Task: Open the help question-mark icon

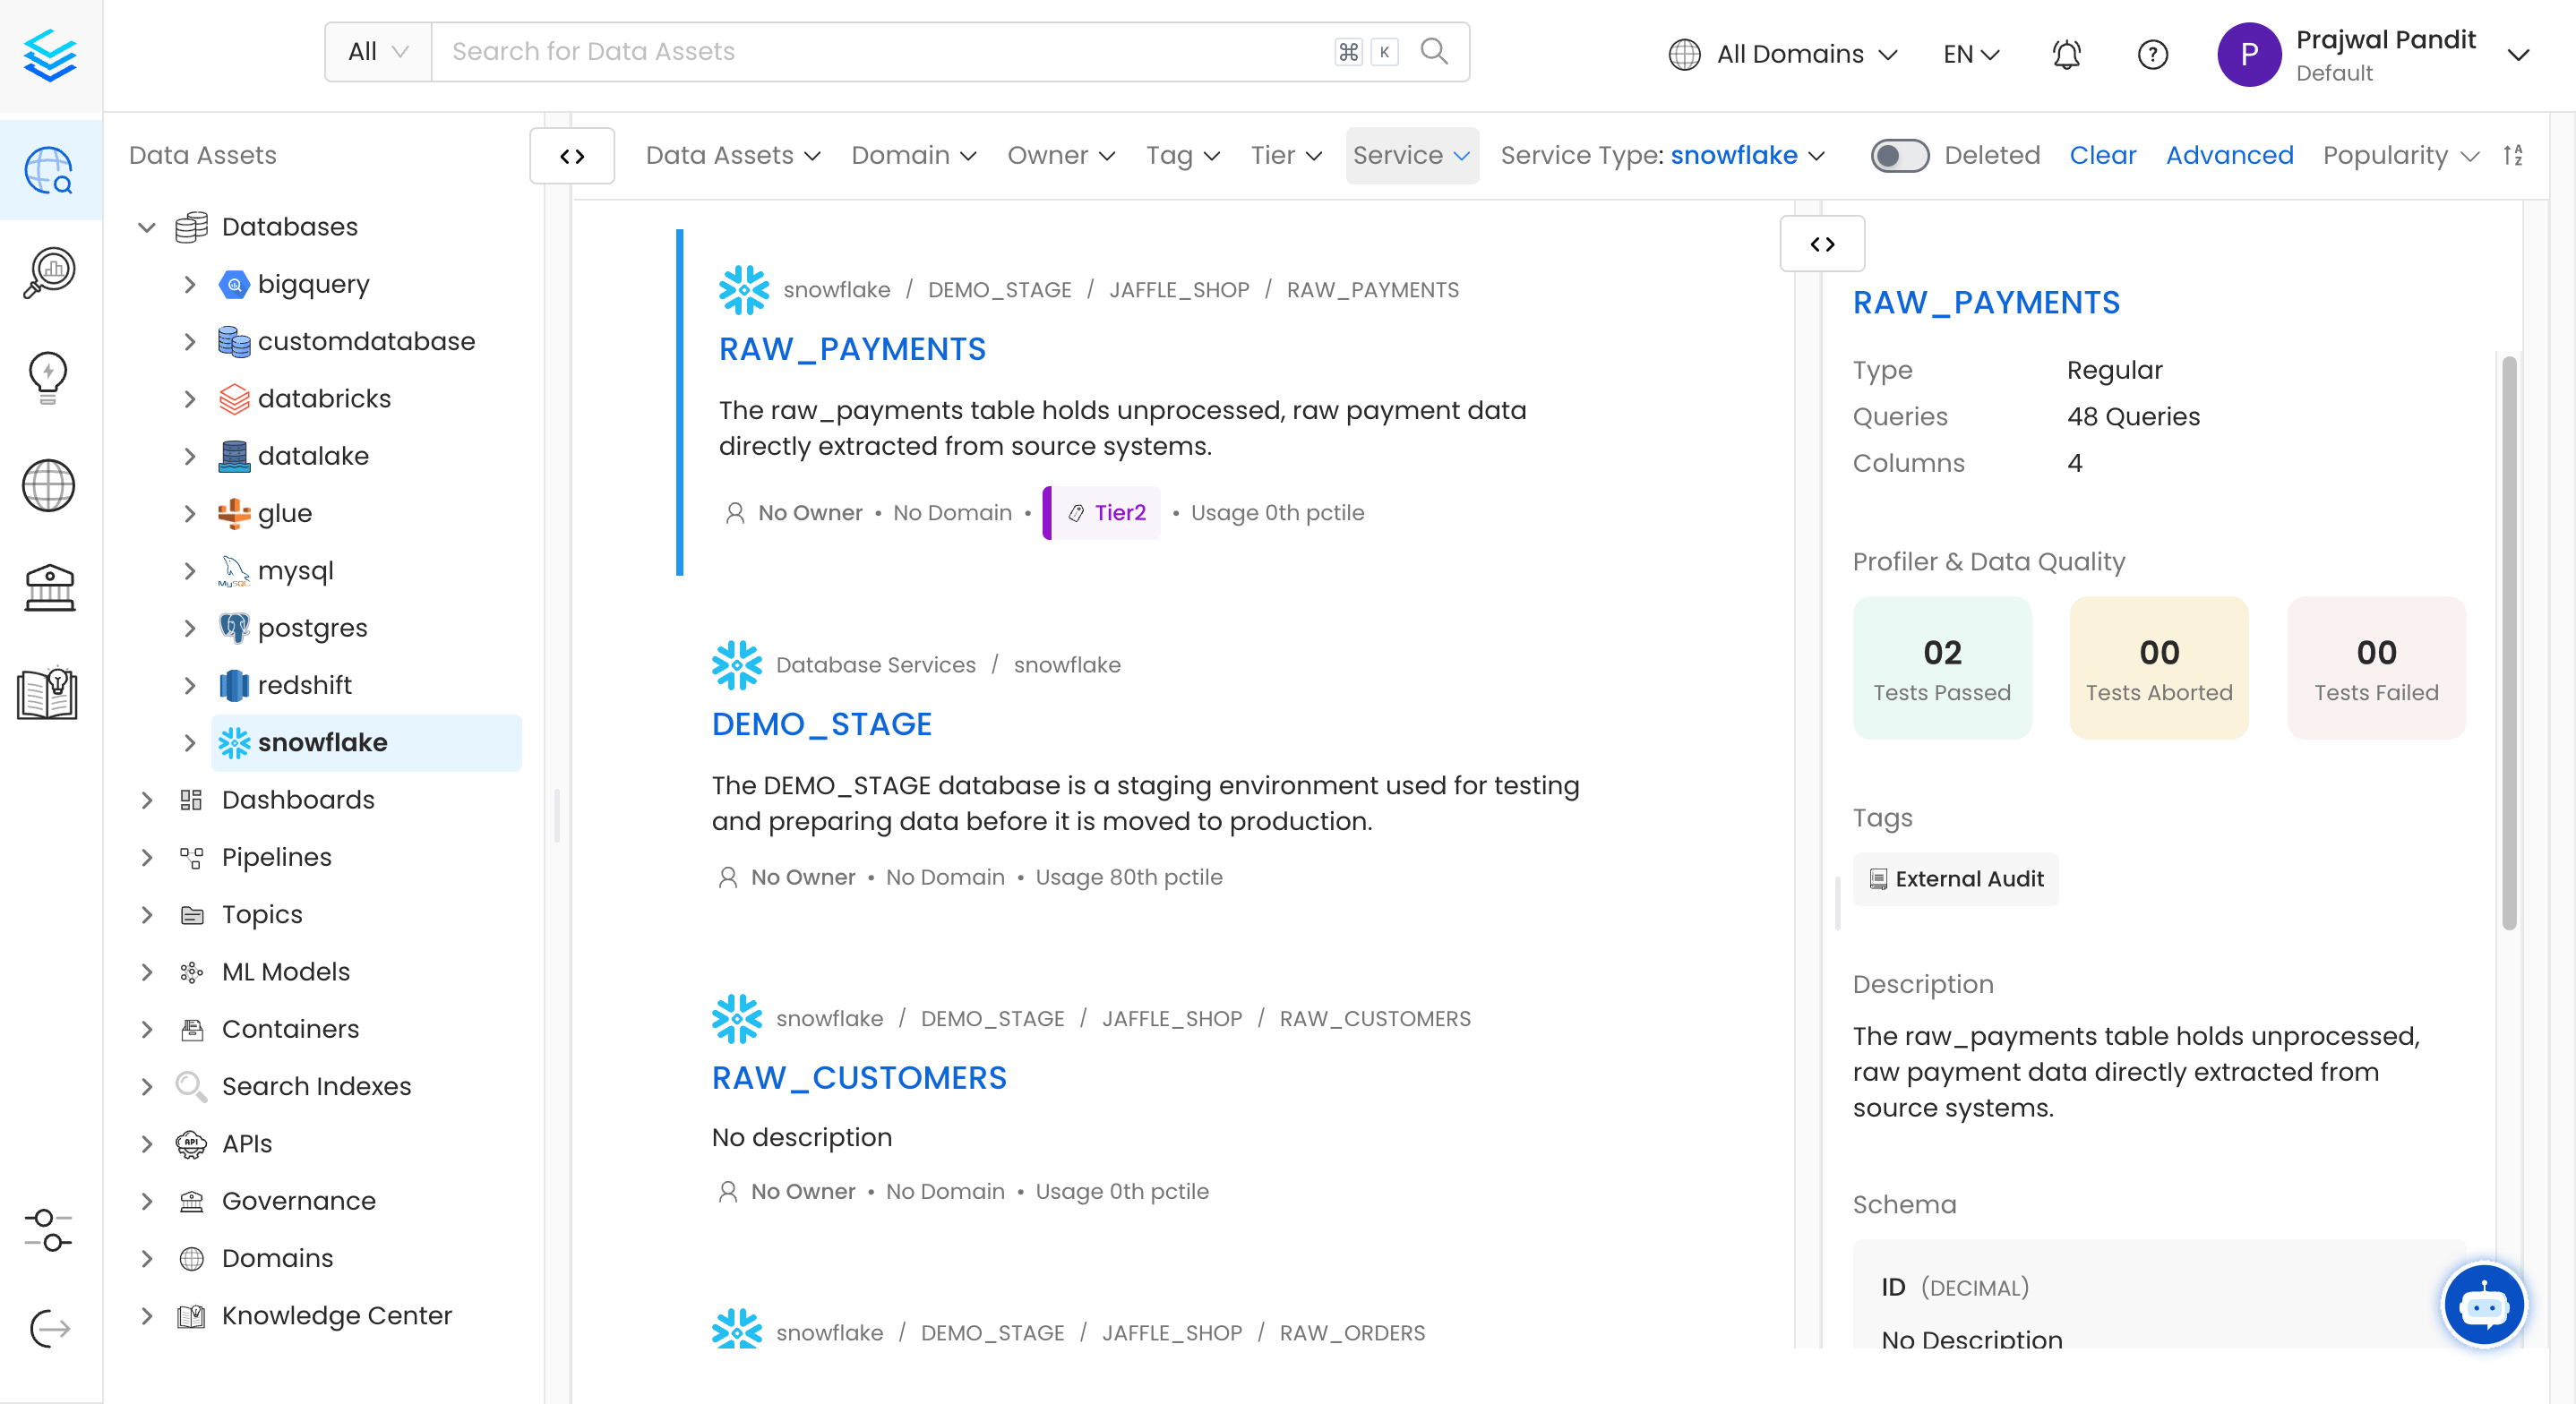Action: [x=2152, y=54]
